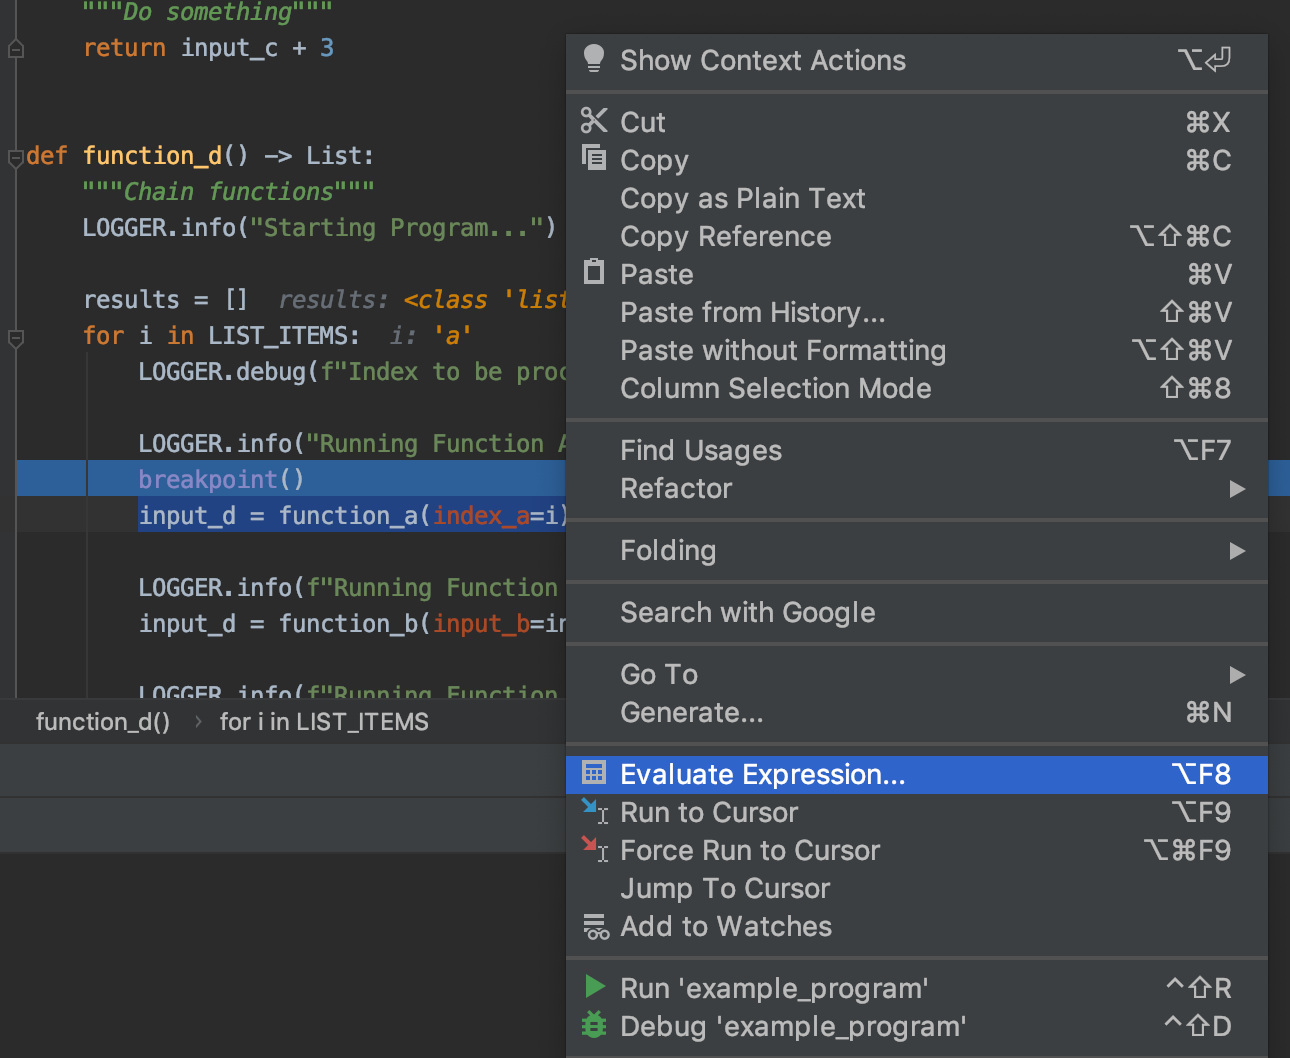Click the Paste clipboard icon

point(594,272)
